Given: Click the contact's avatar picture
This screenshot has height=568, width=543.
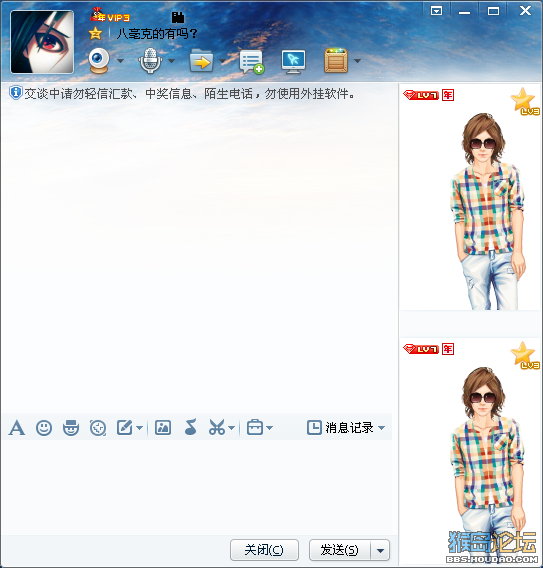Looking at the screenshot, I should [42, 42].
